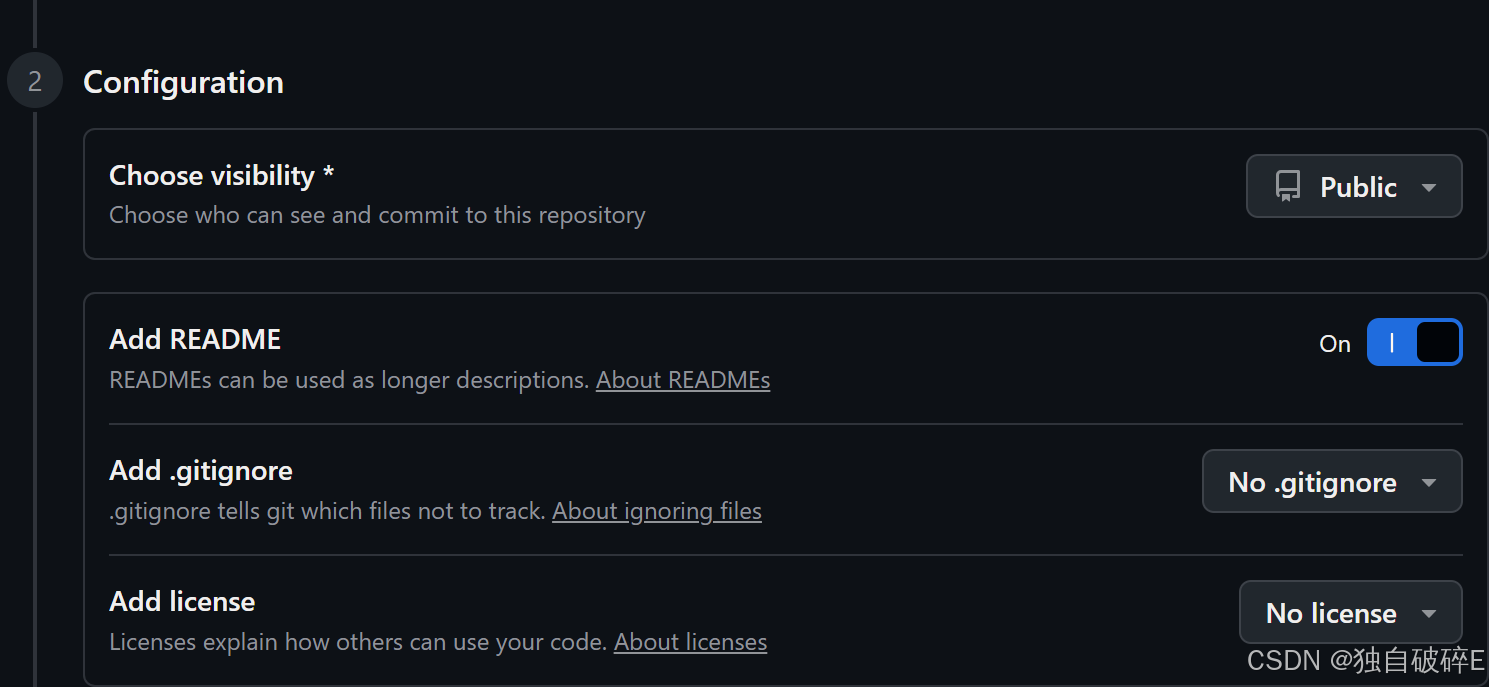This screenshot has height=687, width=1489.
Task: Open the About READMEs link
Action: click(683, 380)
